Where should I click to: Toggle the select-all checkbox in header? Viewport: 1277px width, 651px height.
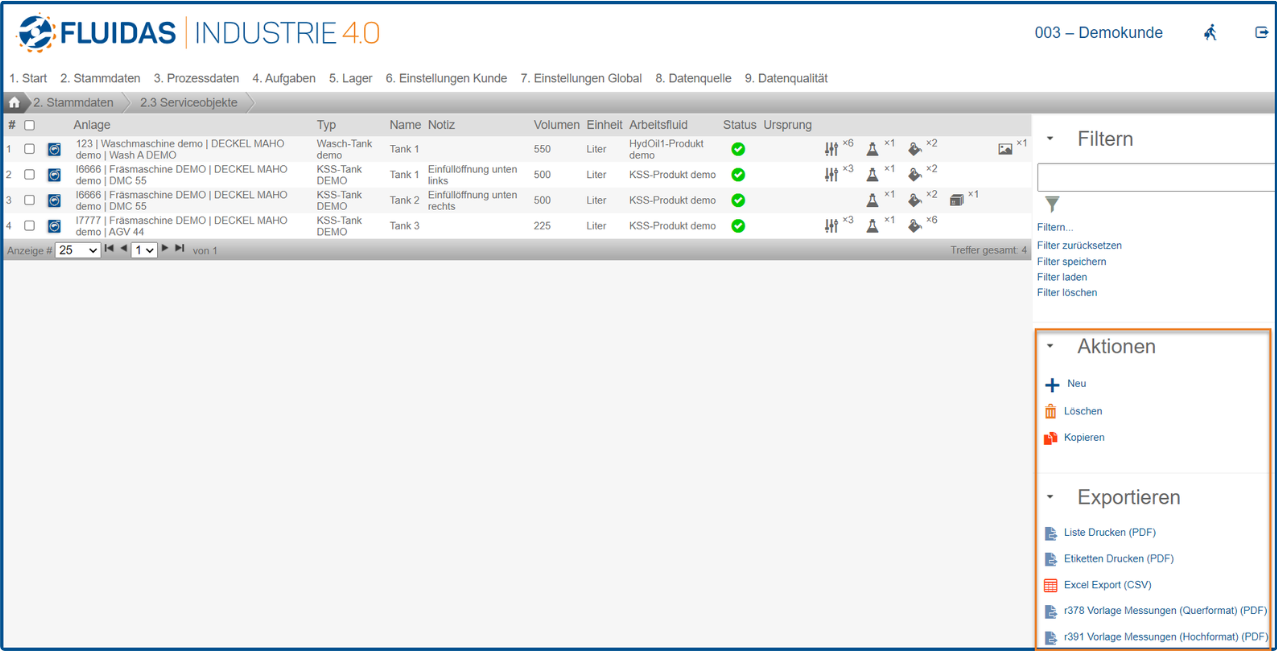coord(30,125)
